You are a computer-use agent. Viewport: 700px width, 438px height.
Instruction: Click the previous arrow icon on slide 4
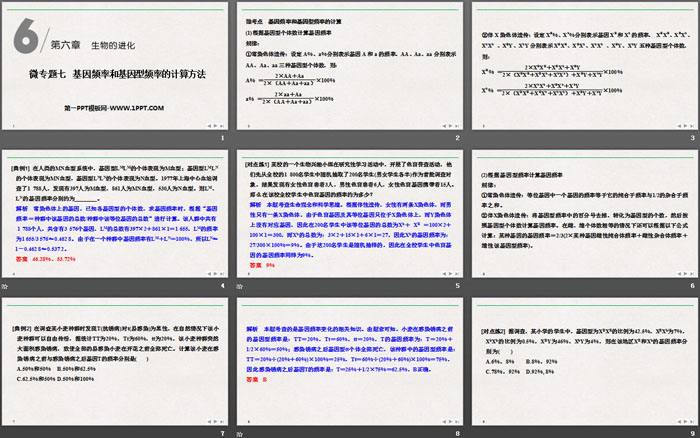point(209,274)
